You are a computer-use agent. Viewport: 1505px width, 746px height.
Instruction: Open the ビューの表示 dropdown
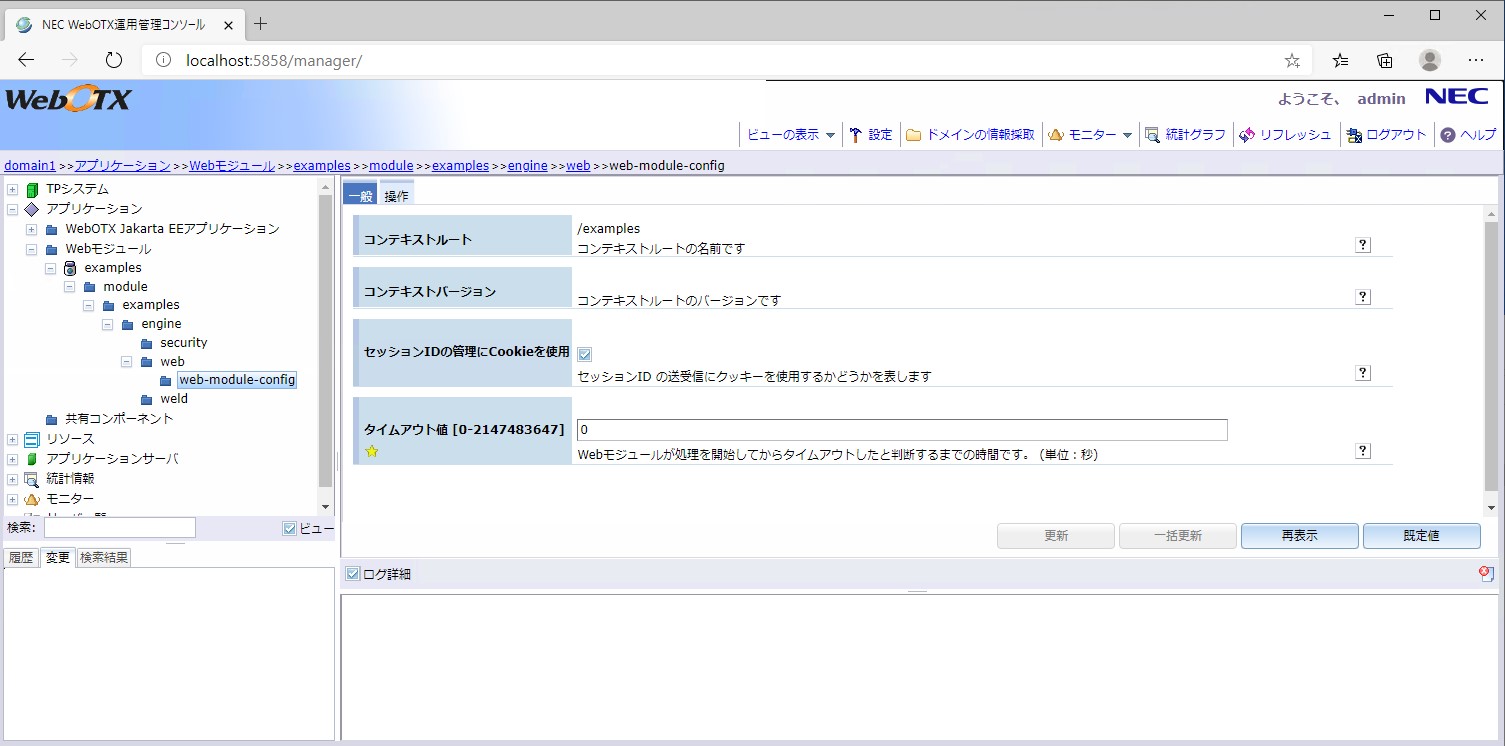point(790,134)
